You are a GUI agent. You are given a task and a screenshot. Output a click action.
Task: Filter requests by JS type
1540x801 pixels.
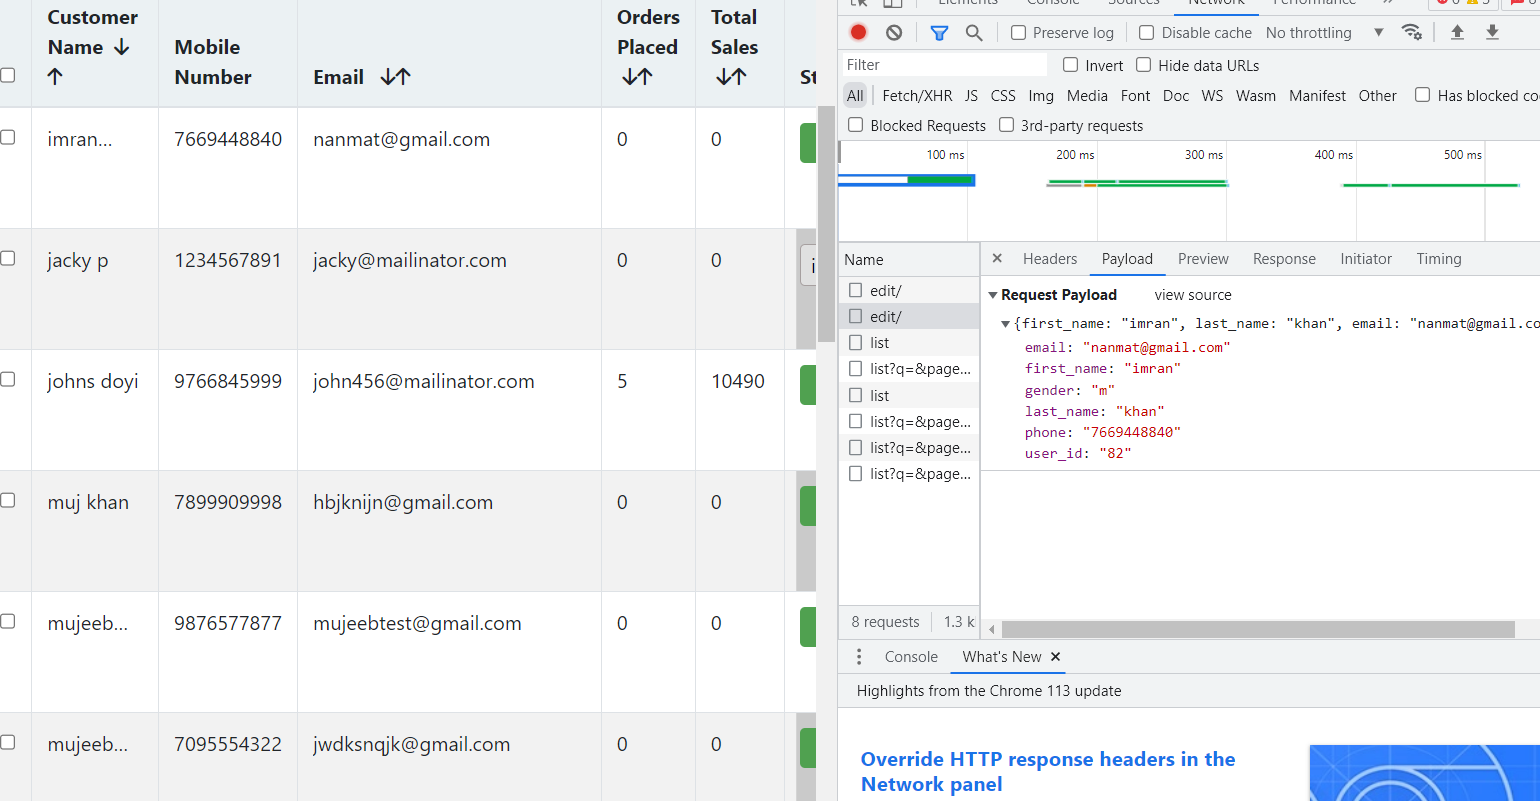coord(971,96)
